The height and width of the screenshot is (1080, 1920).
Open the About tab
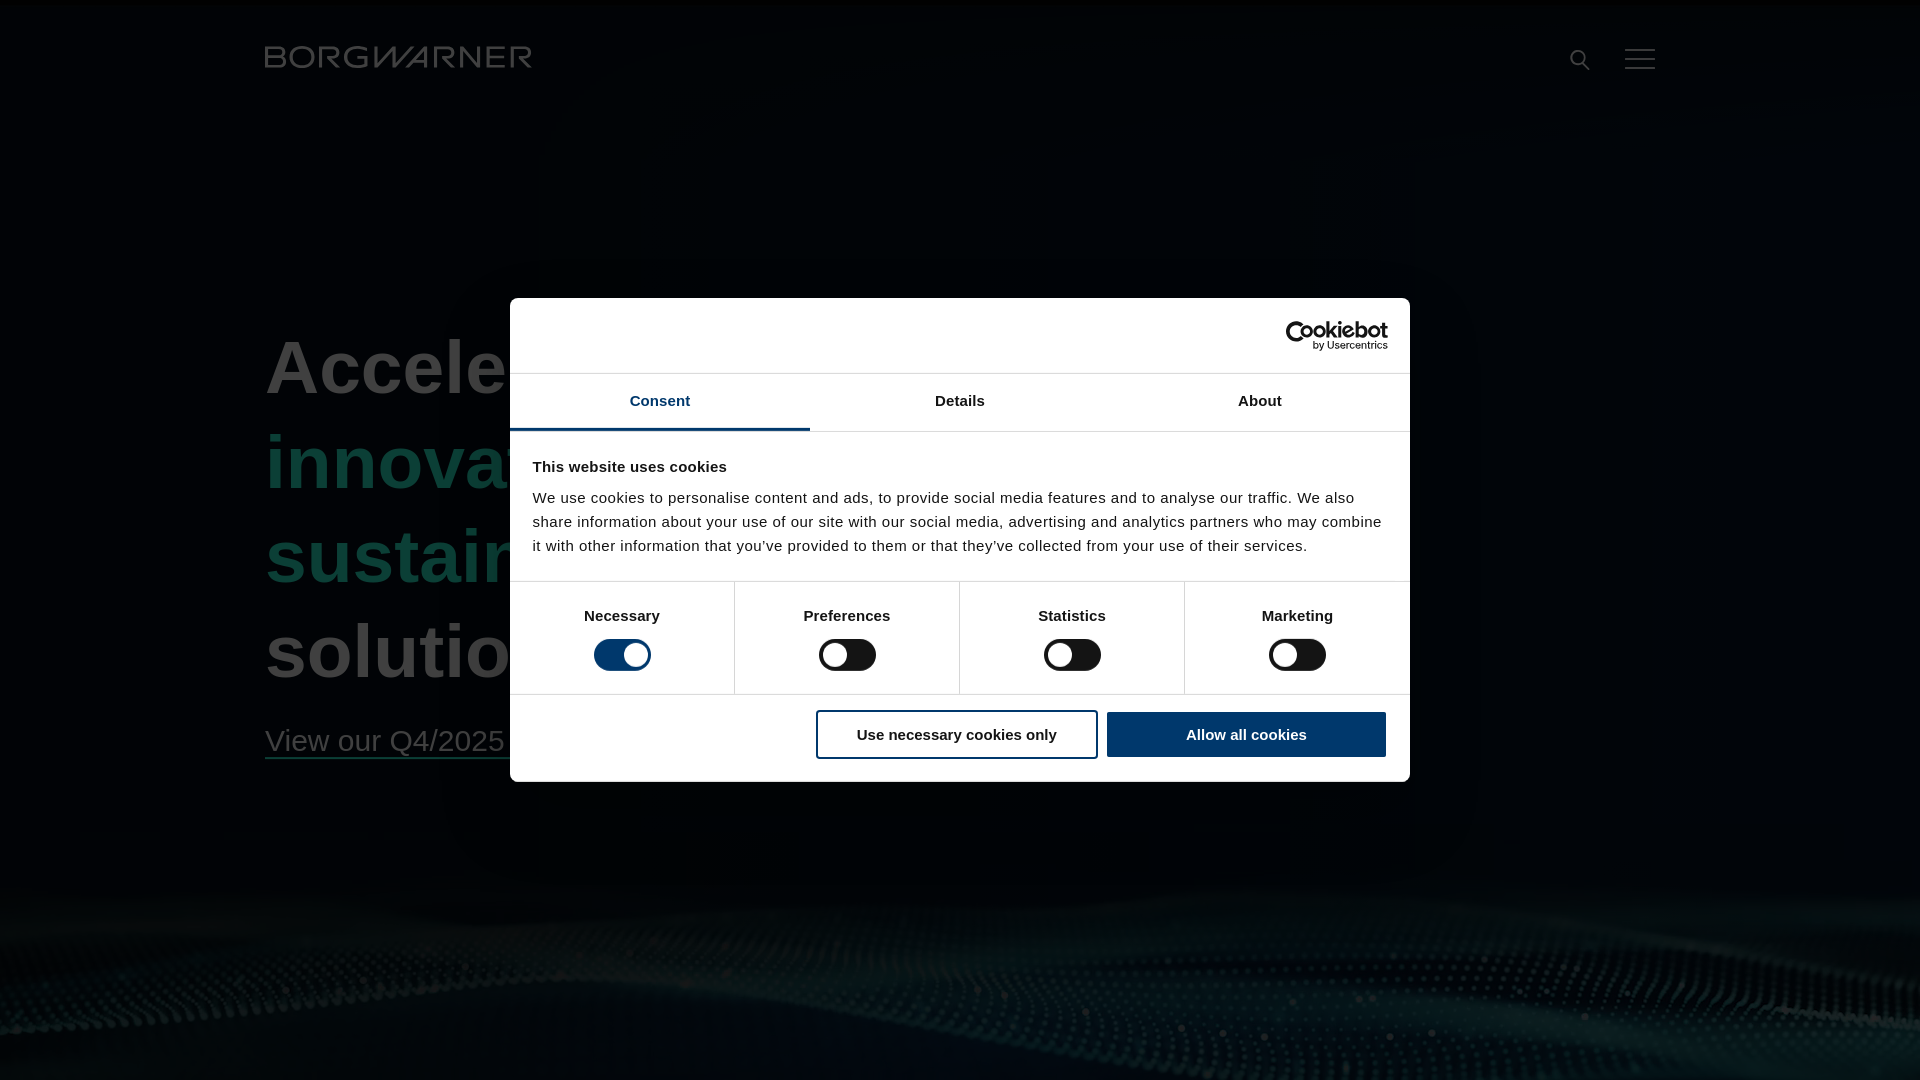[x=1259, y=401]
